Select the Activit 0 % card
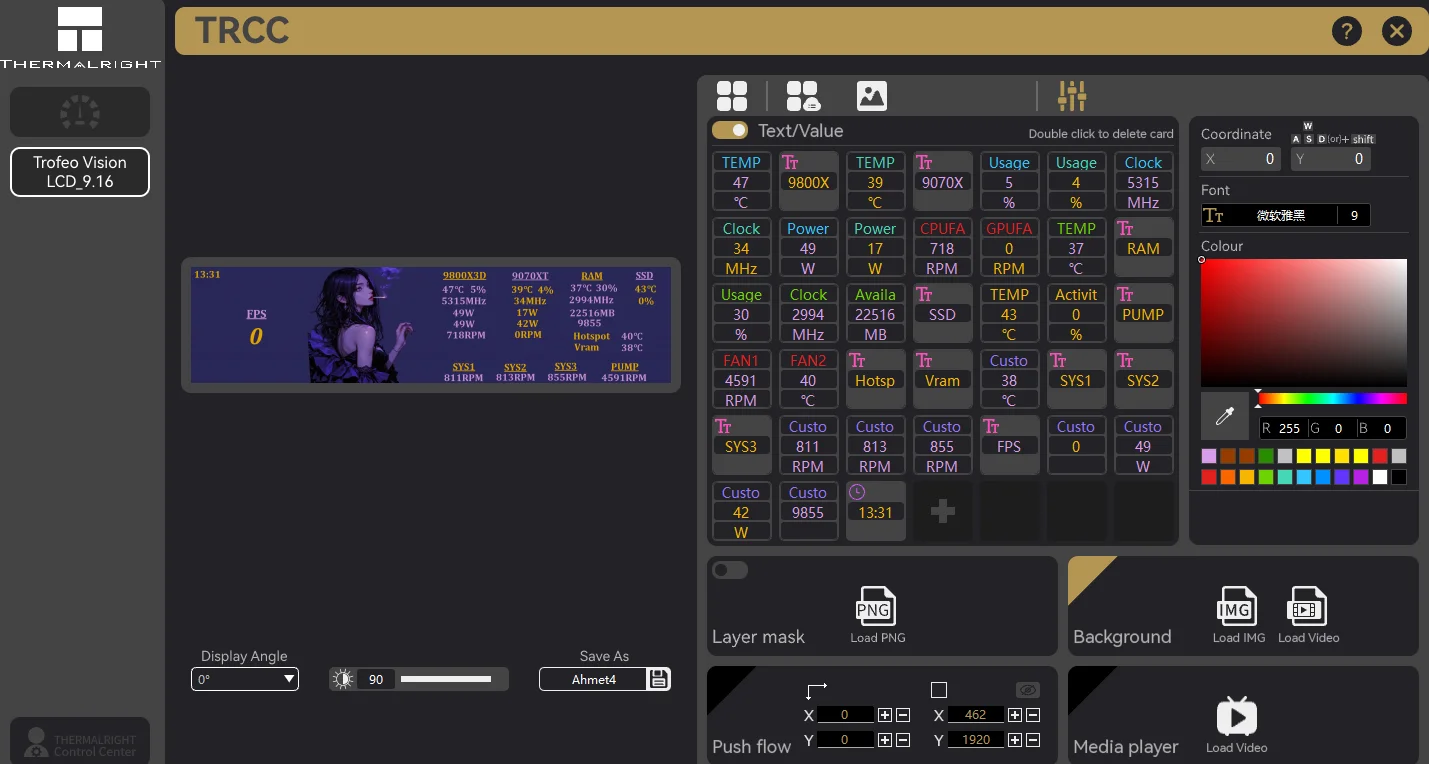Image resolution: width=1429 pixels, height=764 pixels. tap(1076, 313)
